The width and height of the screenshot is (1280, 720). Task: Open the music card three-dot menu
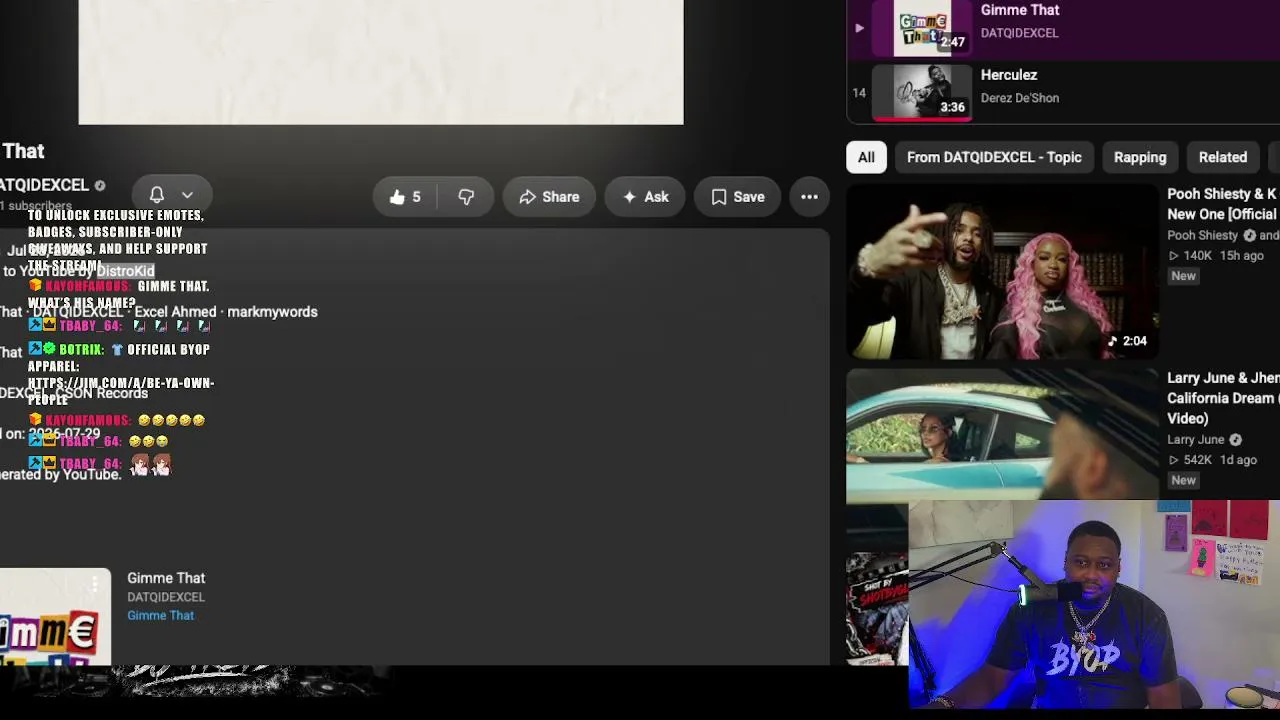click(x=96, y=583)
